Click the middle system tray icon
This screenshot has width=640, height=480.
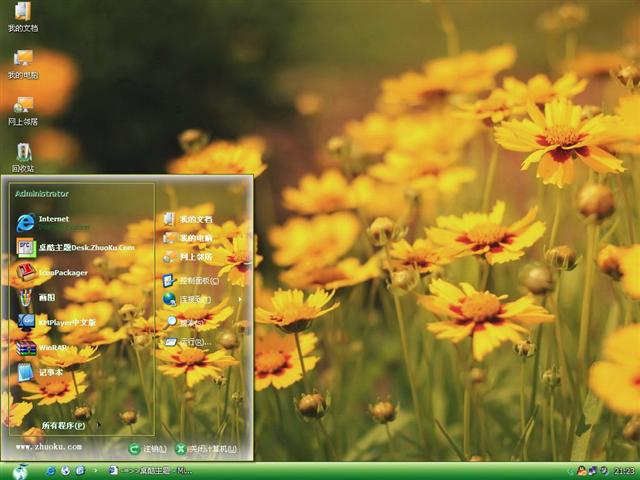592,471
